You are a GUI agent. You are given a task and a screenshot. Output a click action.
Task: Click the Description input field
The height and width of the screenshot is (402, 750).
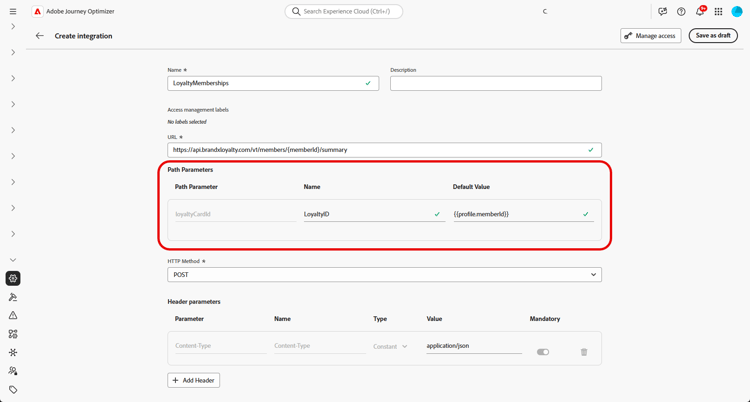[x=496, y=83]
